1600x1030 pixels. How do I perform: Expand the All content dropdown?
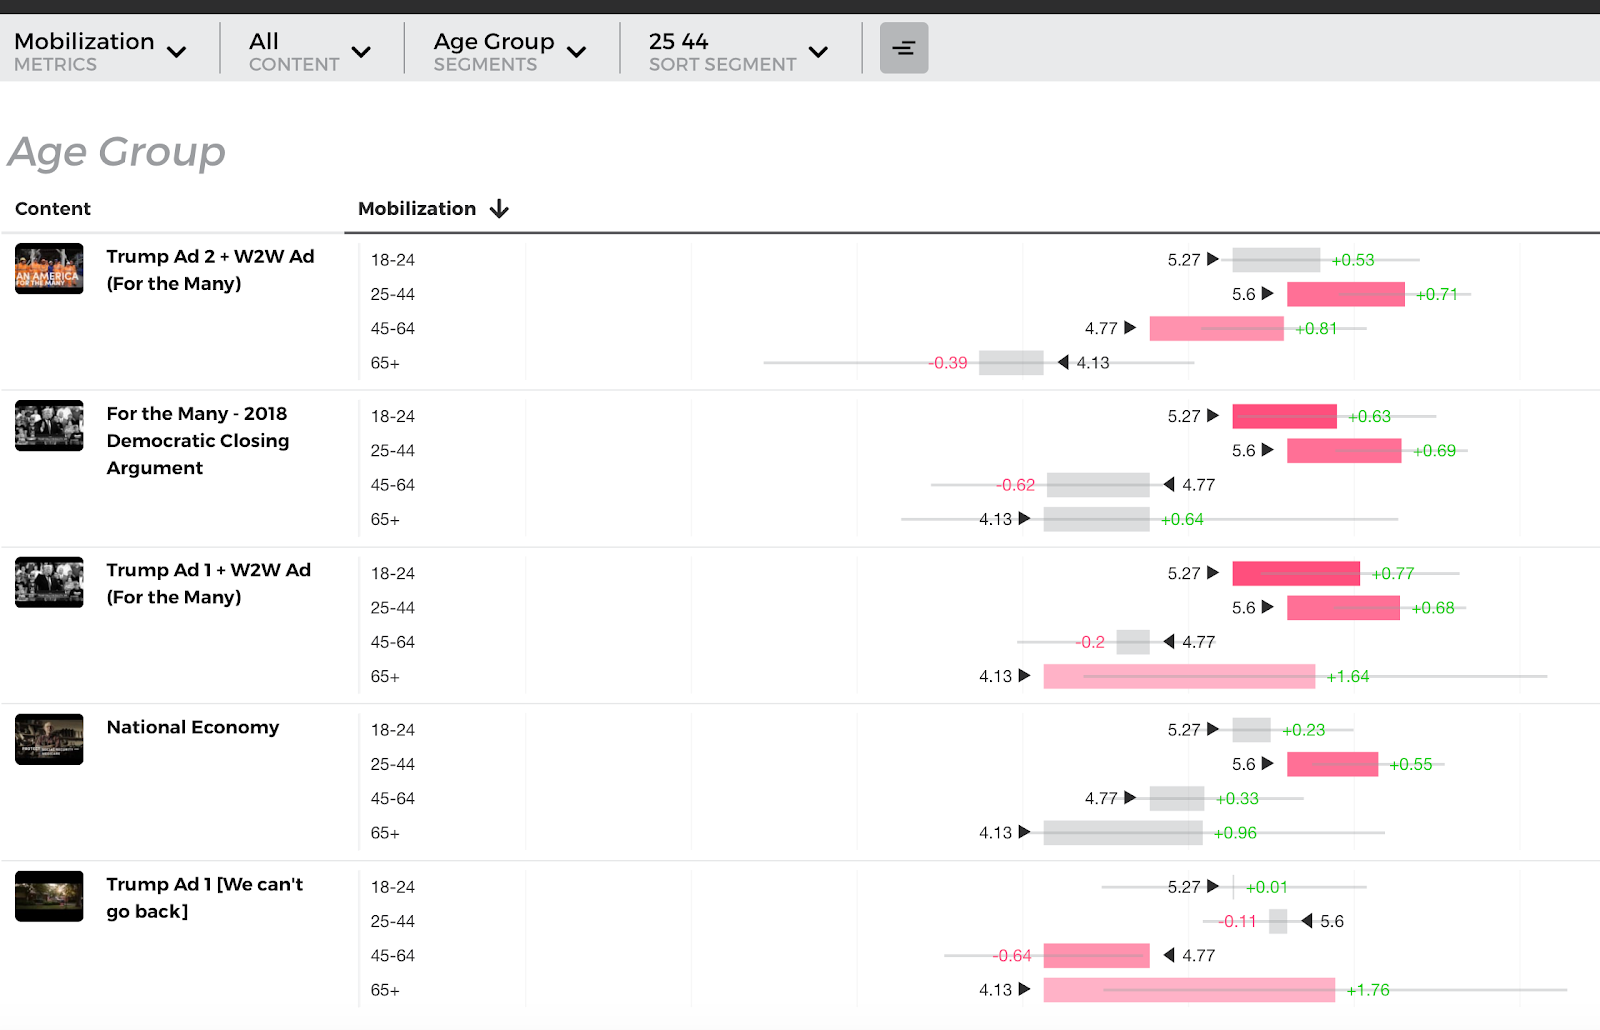click(309, 50)
